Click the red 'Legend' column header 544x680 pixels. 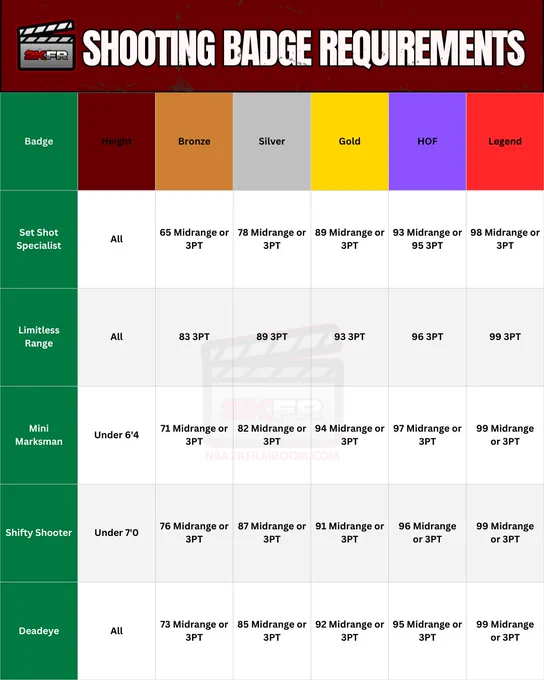[x=505, y=141]
